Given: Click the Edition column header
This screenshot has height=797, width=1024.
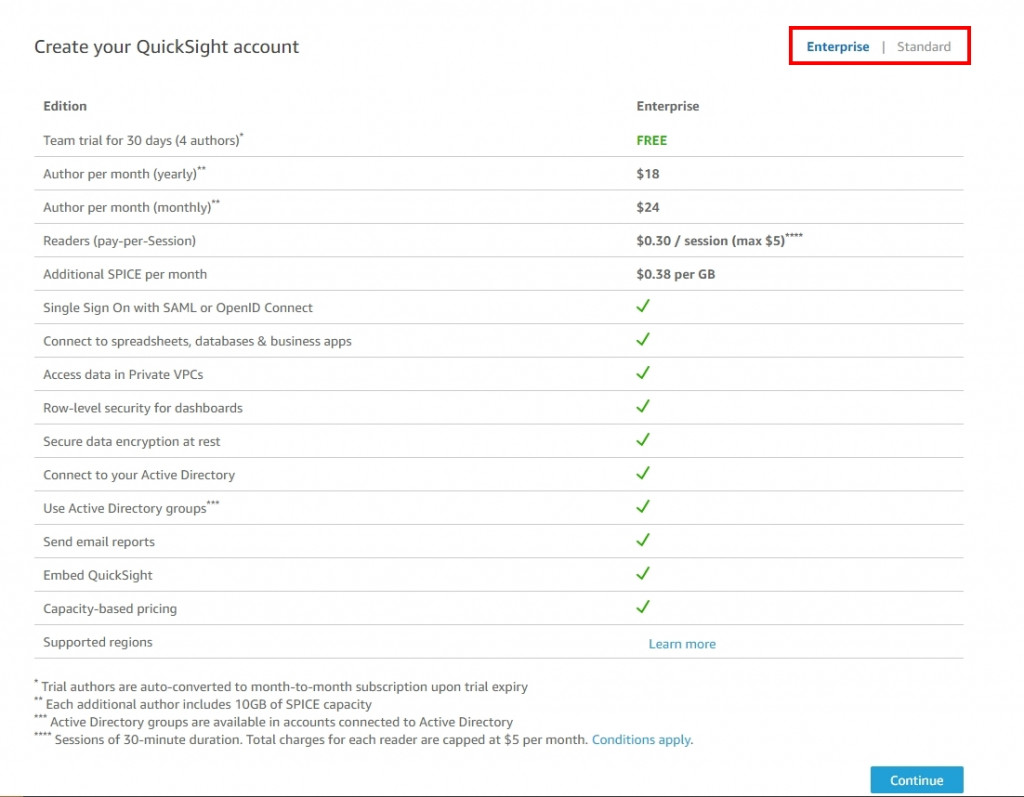Looking at the screenshot, I should click(65, 106).
